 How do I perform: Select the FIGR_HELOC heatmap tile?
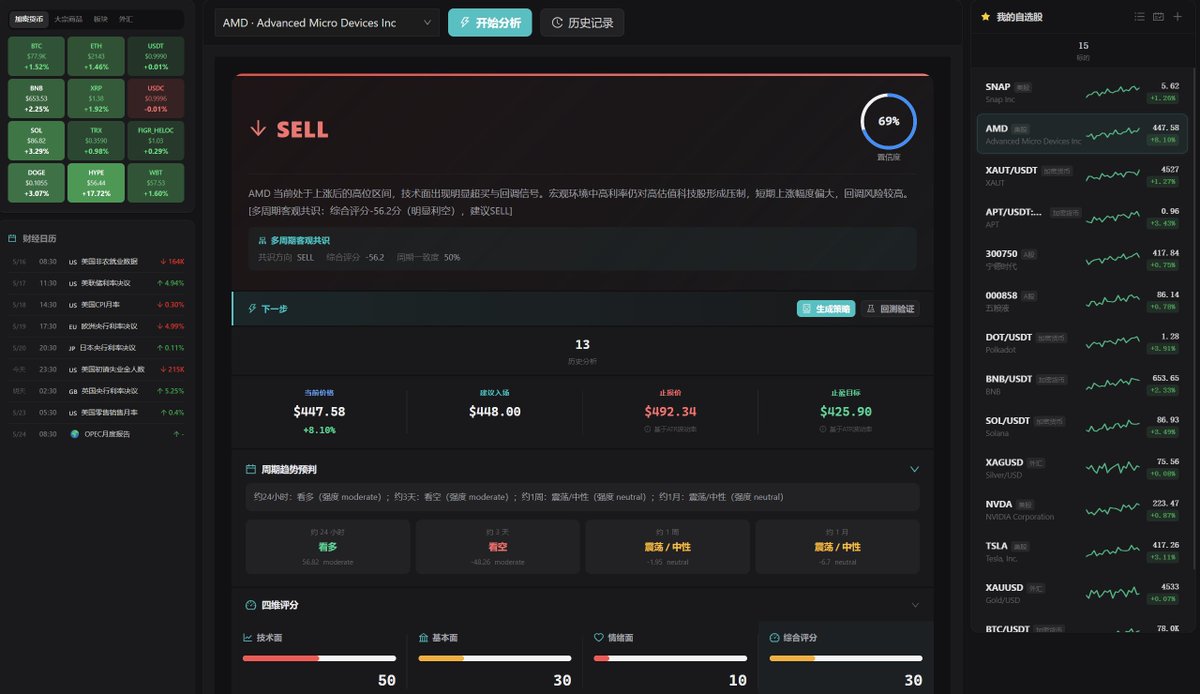[156, 141]
